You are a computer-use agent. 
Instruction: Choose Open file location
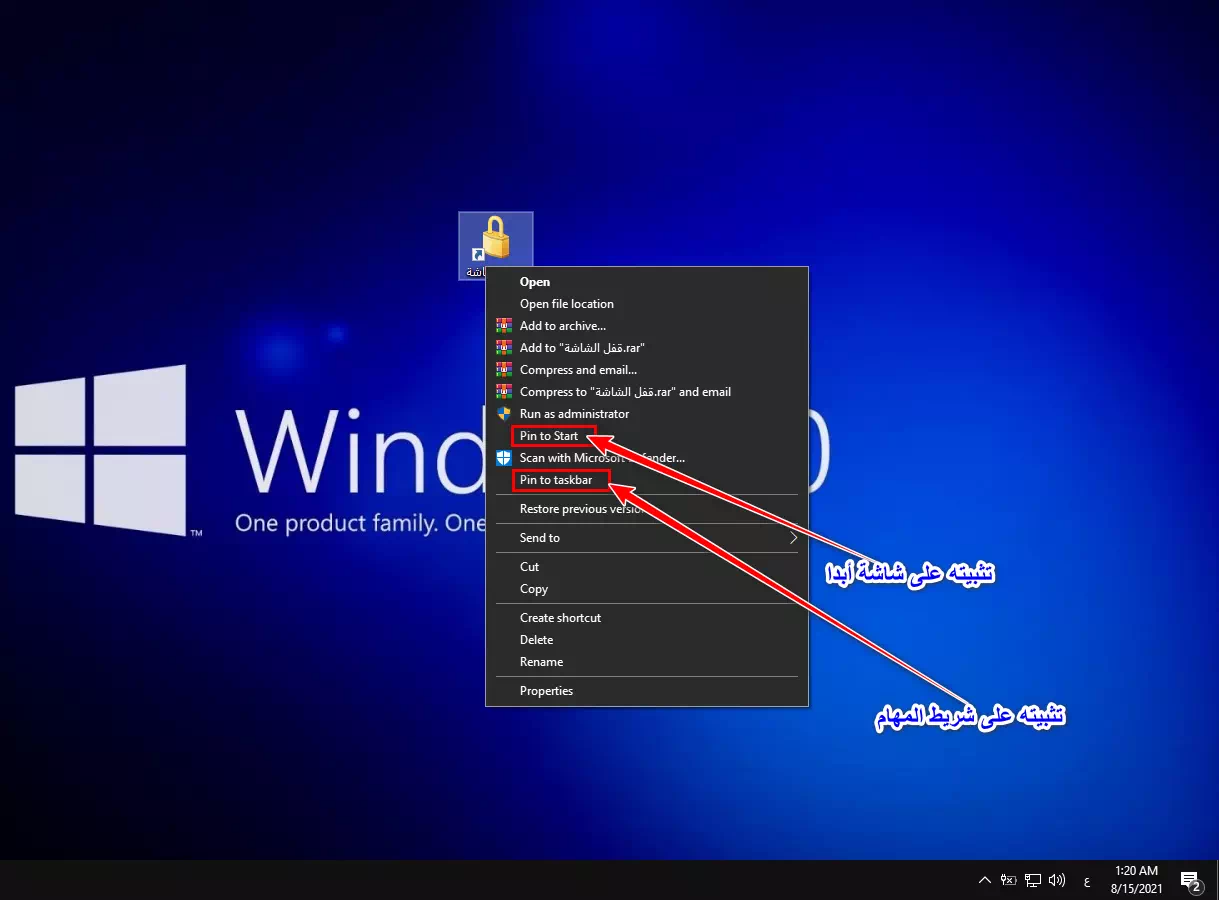pyautogui.click(x=566, y=304)
